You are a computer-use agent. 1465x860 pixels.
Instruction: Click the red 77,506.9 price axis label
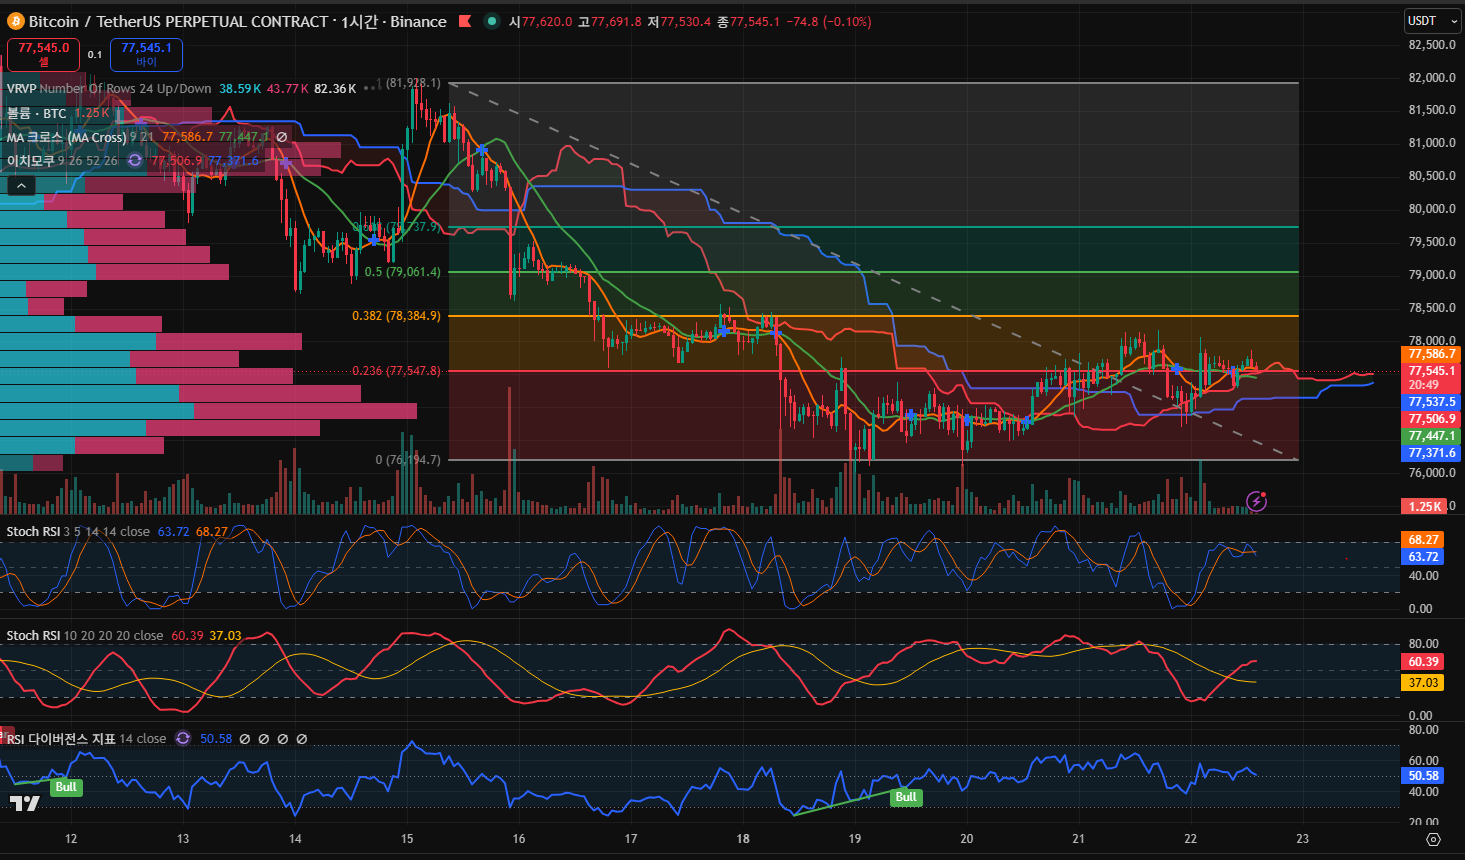(x=1432, y=419)
